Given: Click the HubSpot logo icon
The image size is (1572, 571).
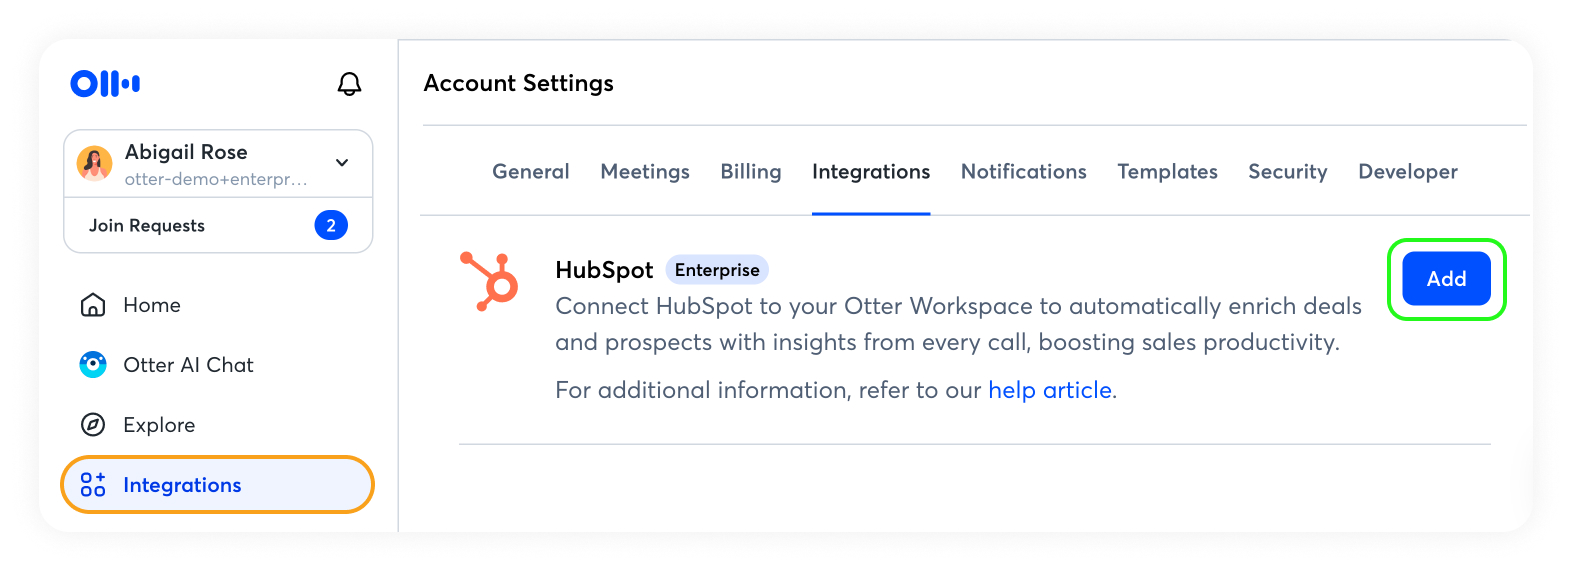Looking at the screenshot, I should tap(490, 281).
